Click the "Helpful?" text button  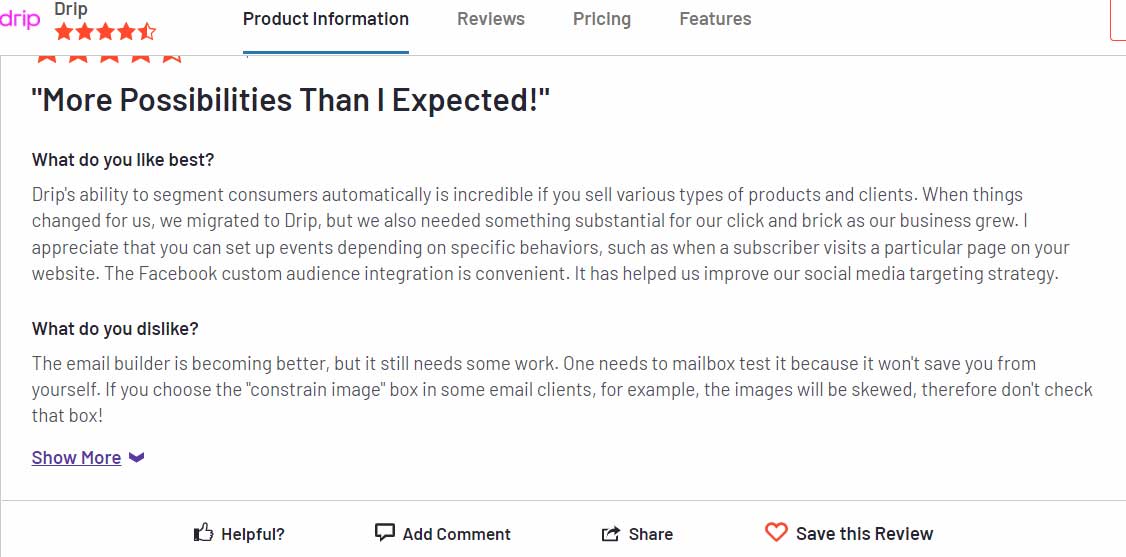point(253,534)
